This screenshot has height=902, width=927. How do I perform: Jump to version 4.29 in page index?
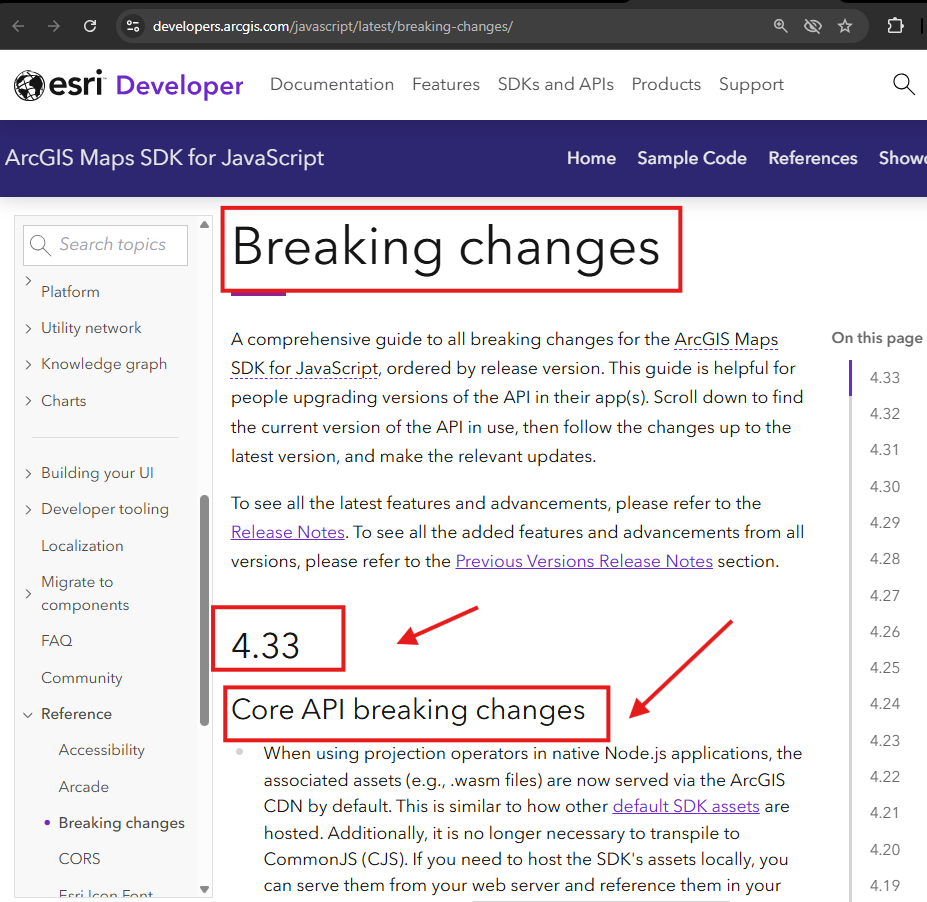coord(884,523)
